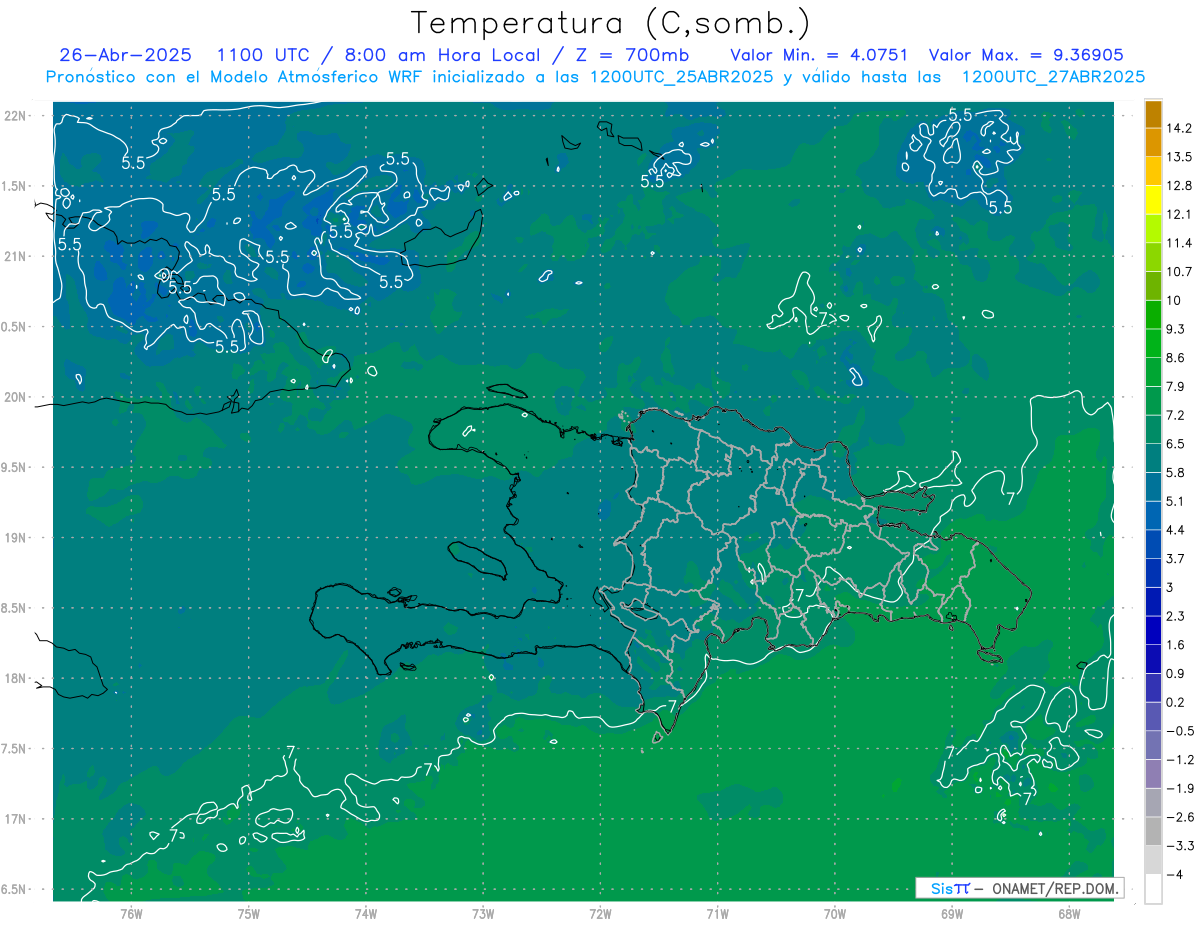Pick the white swatch at the scale bottom
The height and width of the screenshot is (927, 1200).
click(1153, 888)
